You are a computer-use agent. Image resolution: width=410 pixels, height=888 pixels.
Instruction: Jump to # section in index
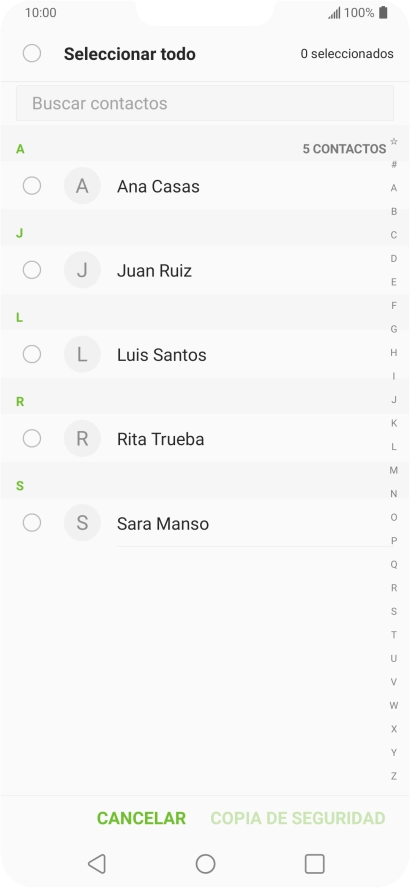coord(394,164)
